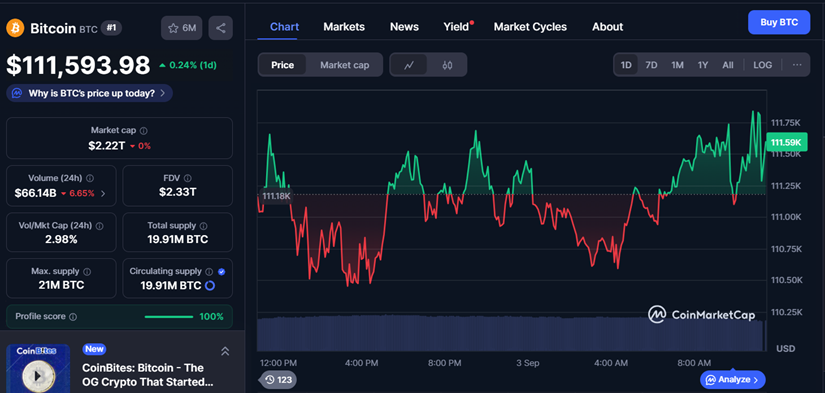Click the $2.22T market cap value
825x393 pixels.
[x=107, y=146]
